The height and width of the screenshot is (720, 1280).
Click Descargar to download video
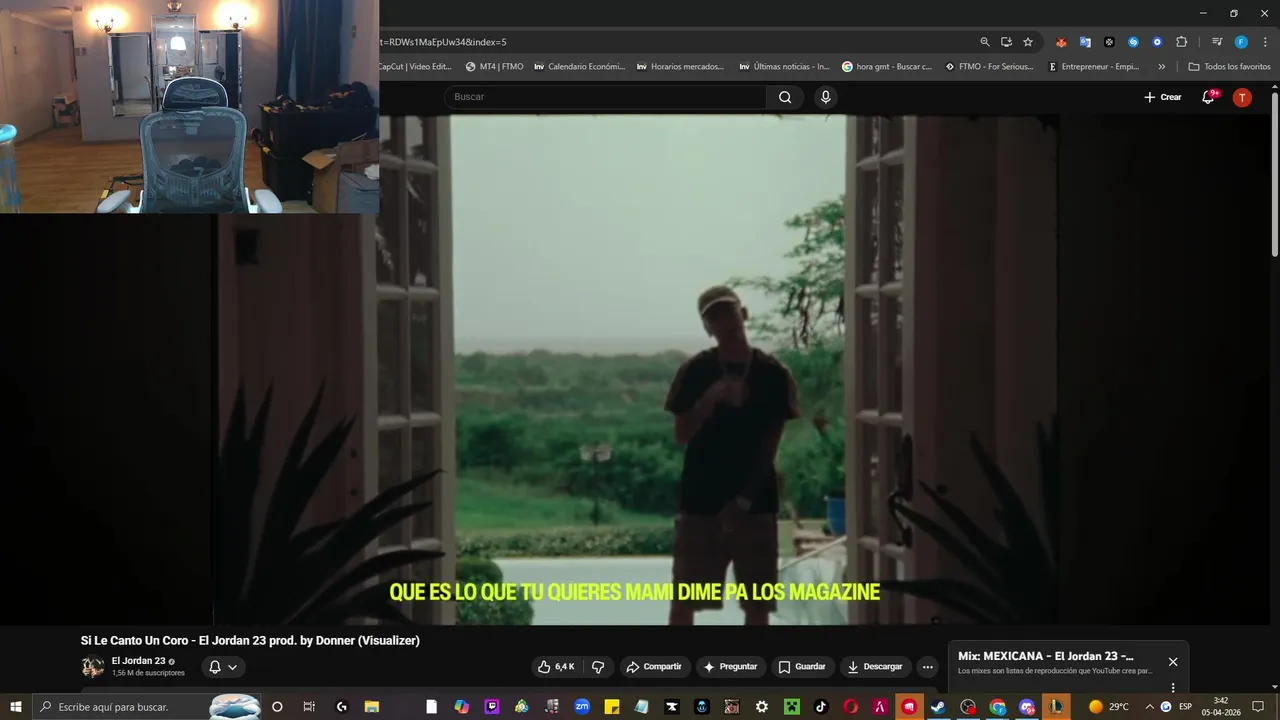[875, 667]
